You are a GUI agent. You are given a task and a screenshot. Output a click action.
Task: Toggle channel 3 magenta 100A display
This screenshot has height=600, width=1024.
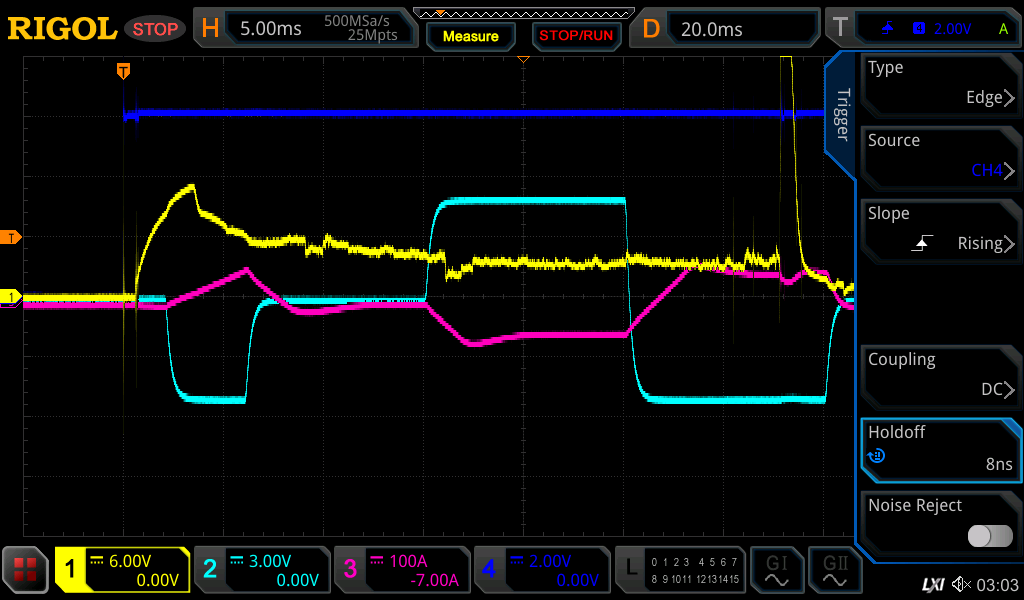pos(402,570)
